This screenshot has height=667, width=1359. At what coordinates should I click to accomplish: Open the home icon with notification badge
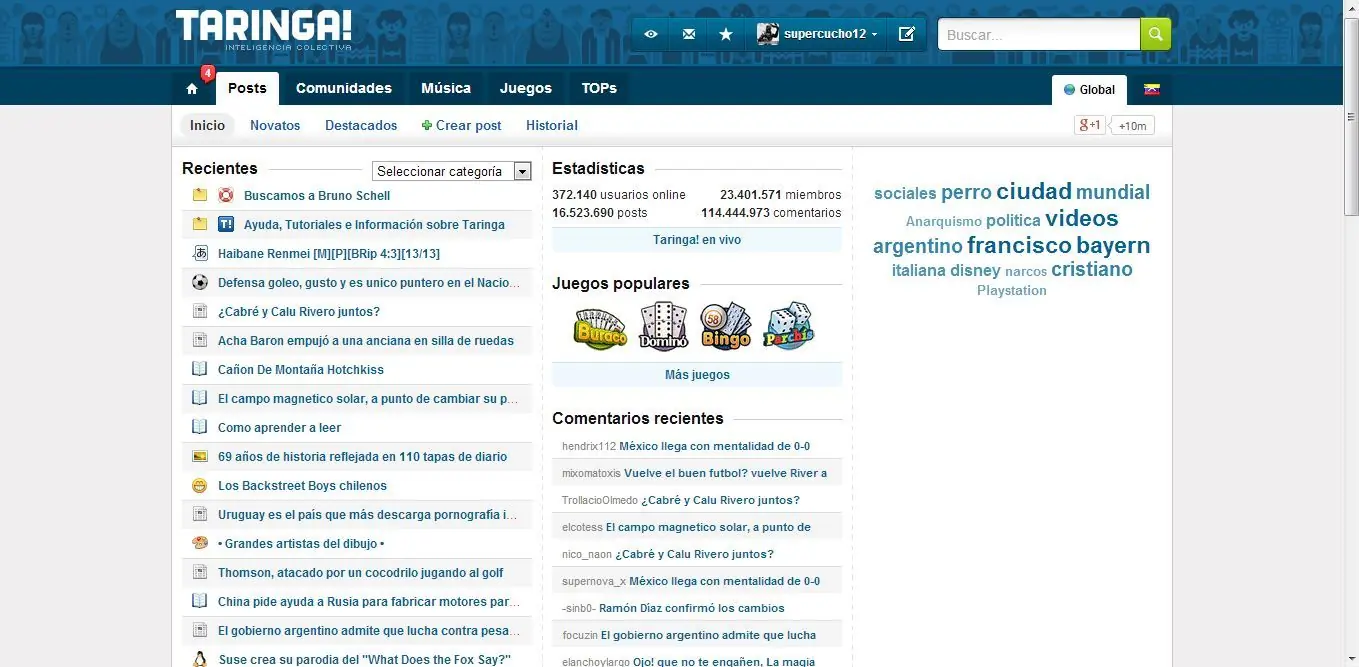pyautogui.click(x=192, y=88)
